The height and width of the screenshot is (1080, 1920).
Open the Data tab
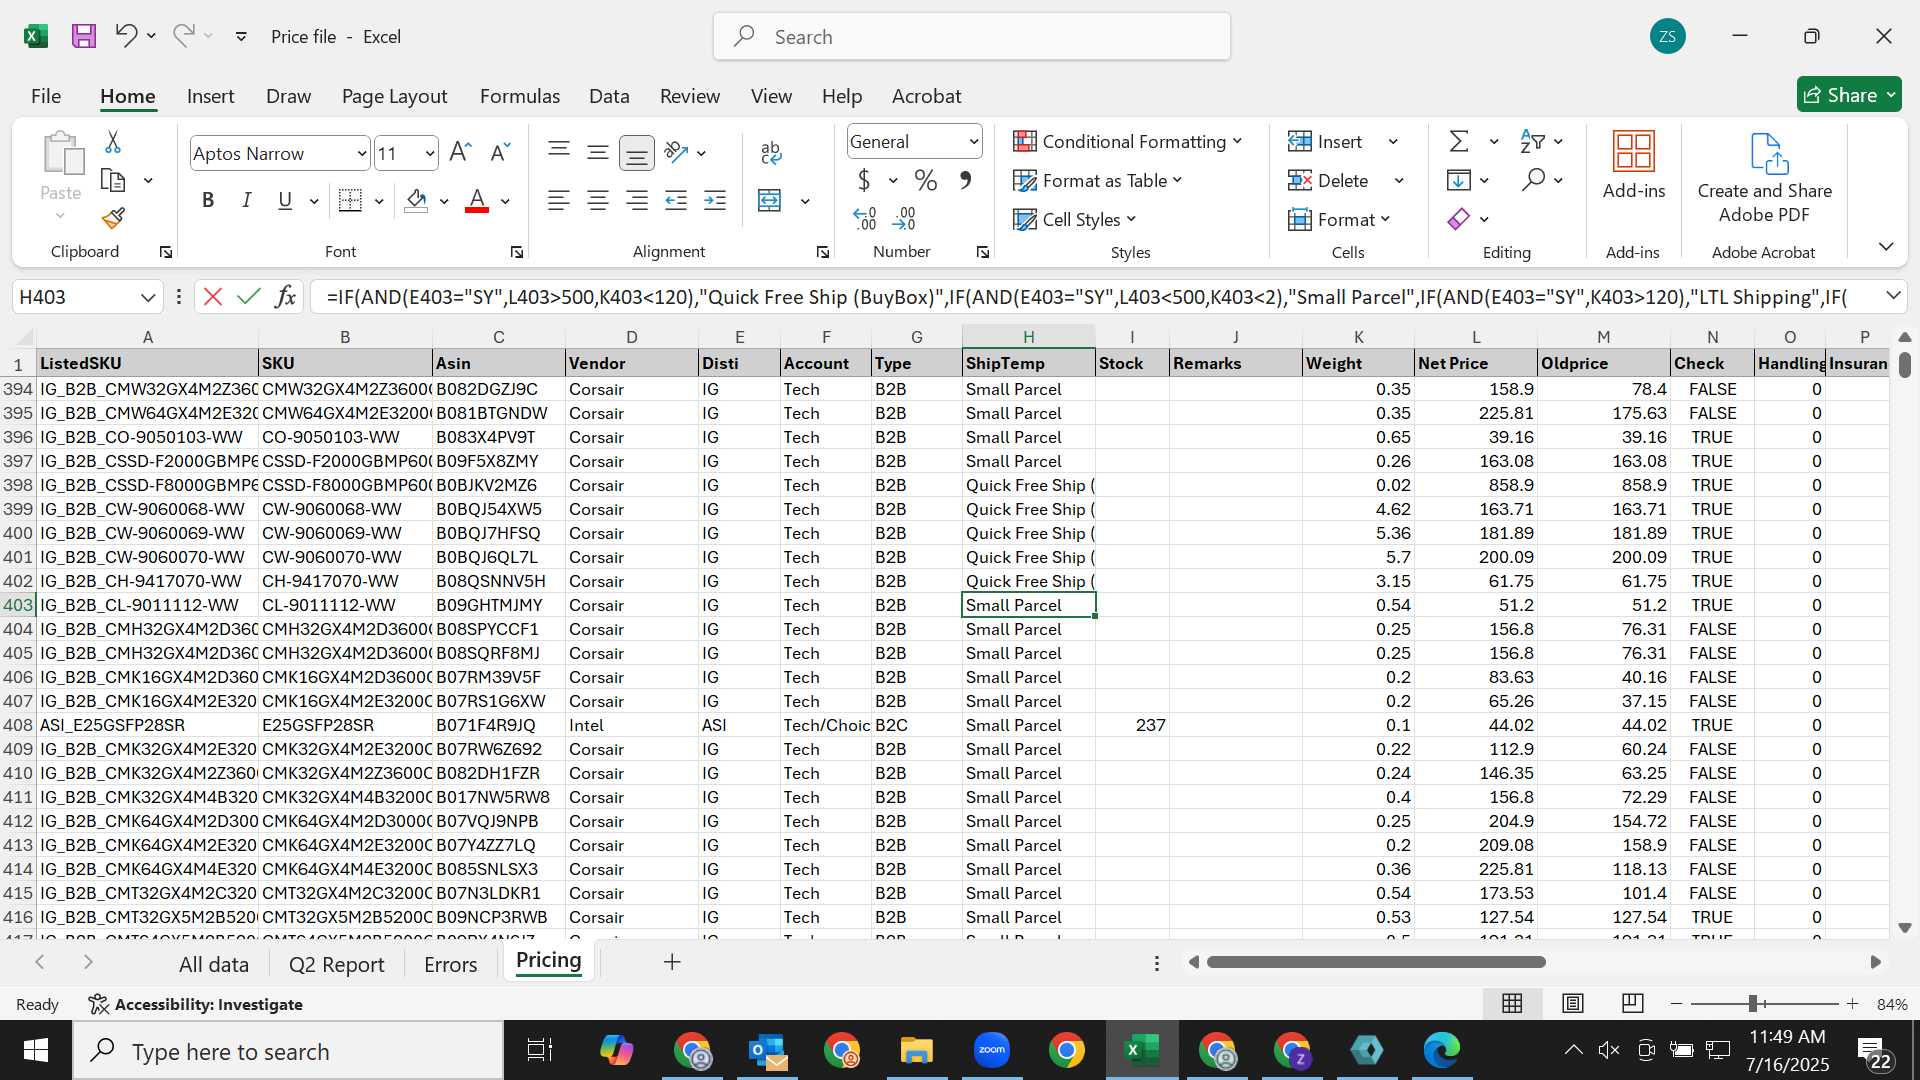tap(609, 96)
